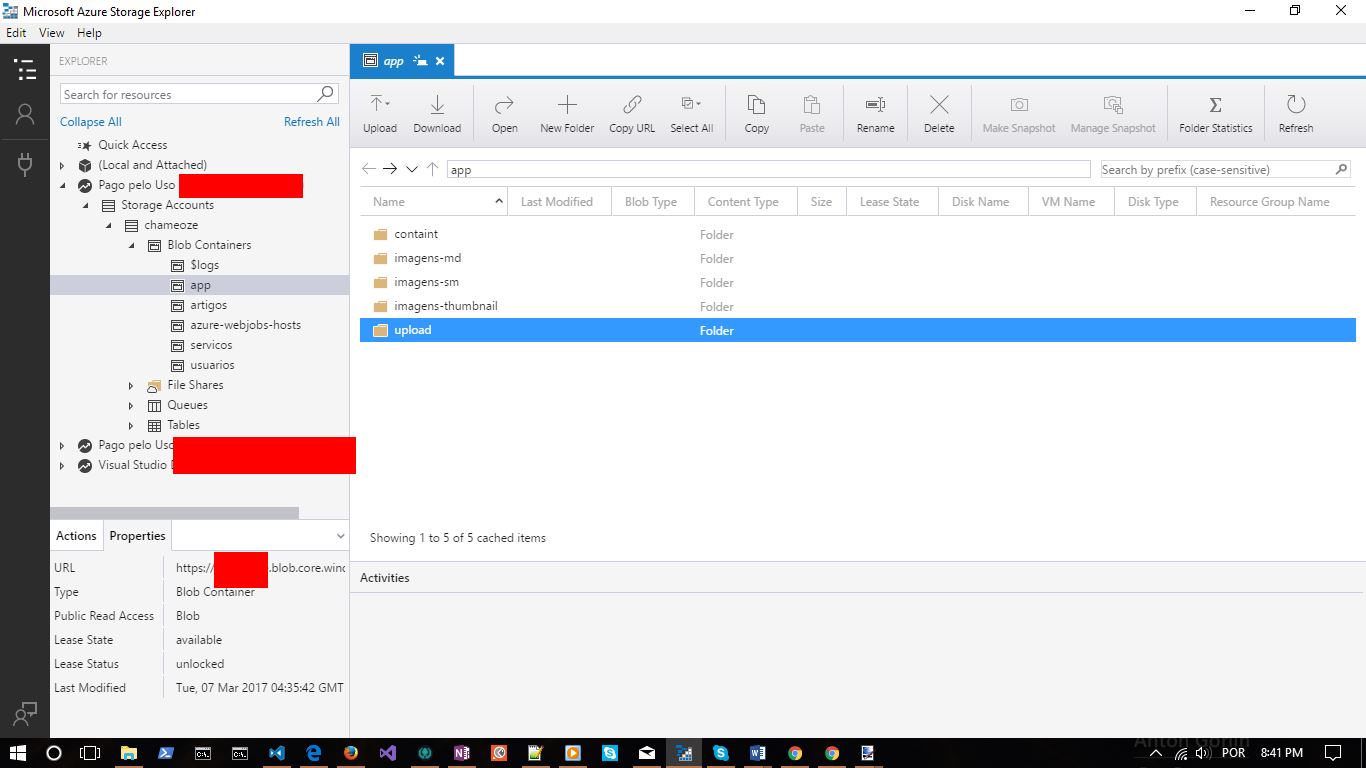Click the Copy toolbar button
Screen dimensions: 1366x768
[x=757, y=114]
